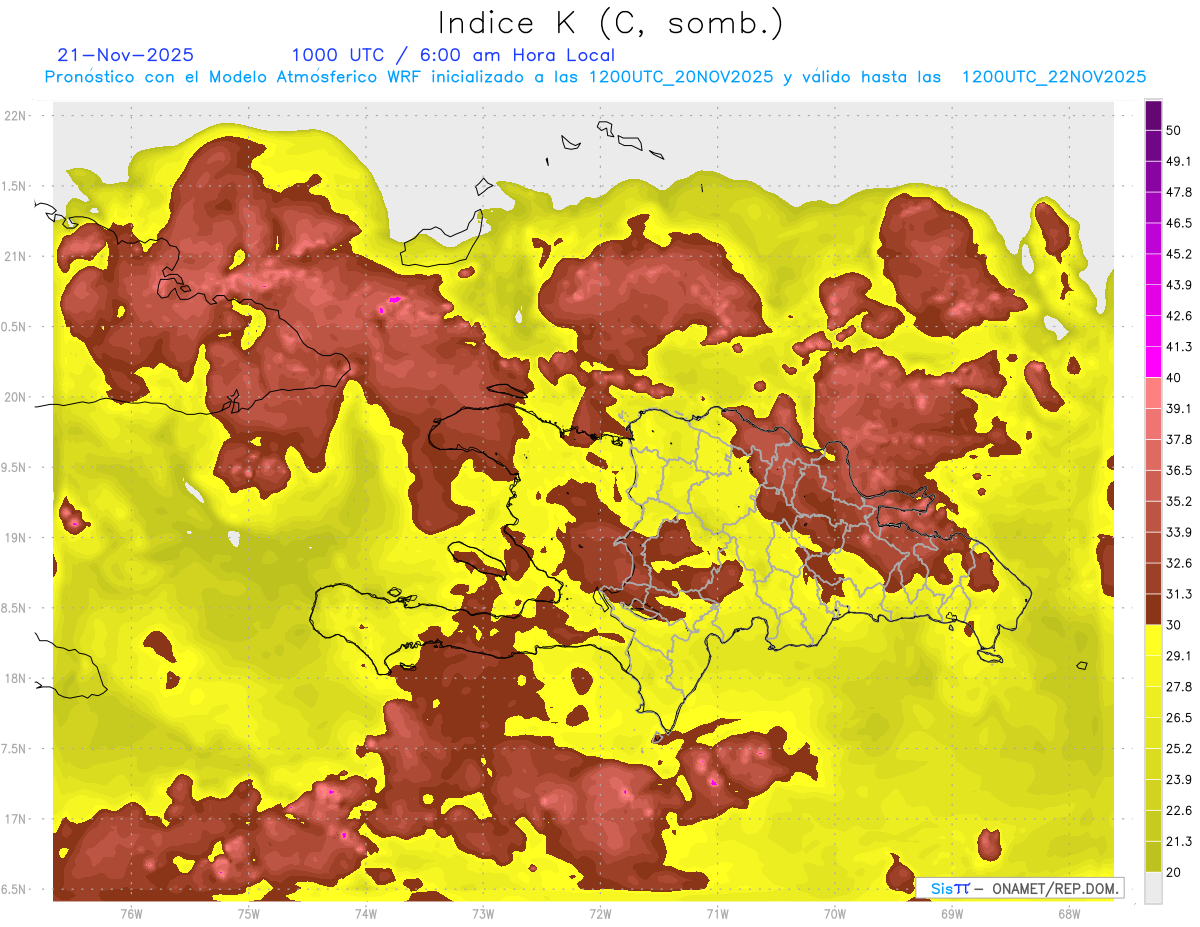Click legend value "20"

(x=1175, y=872)
